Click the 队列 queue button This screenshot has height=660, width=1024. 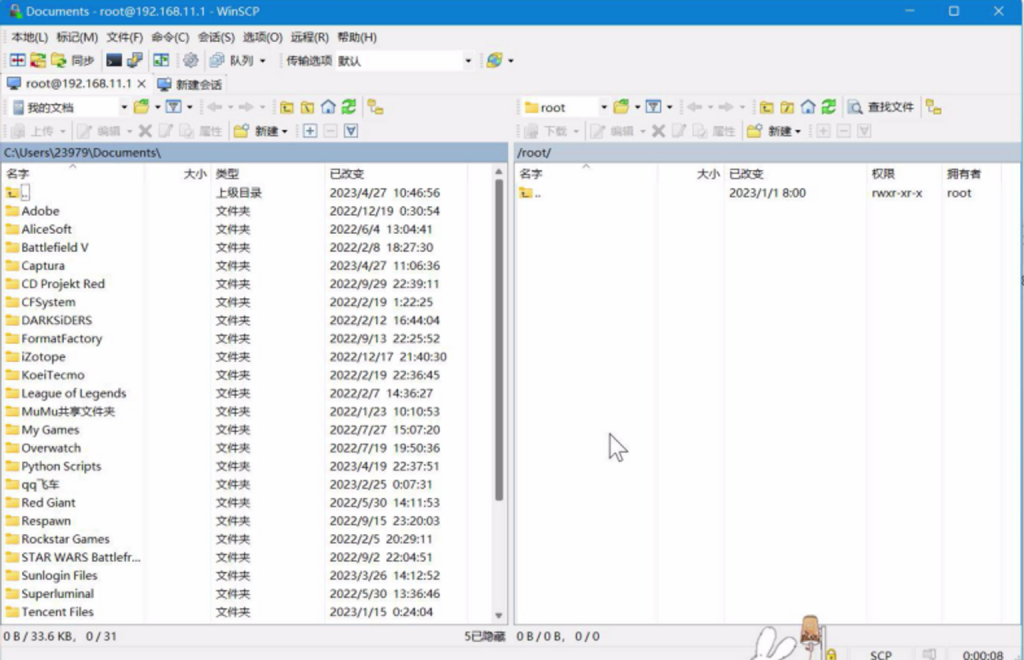pos(232,61)
